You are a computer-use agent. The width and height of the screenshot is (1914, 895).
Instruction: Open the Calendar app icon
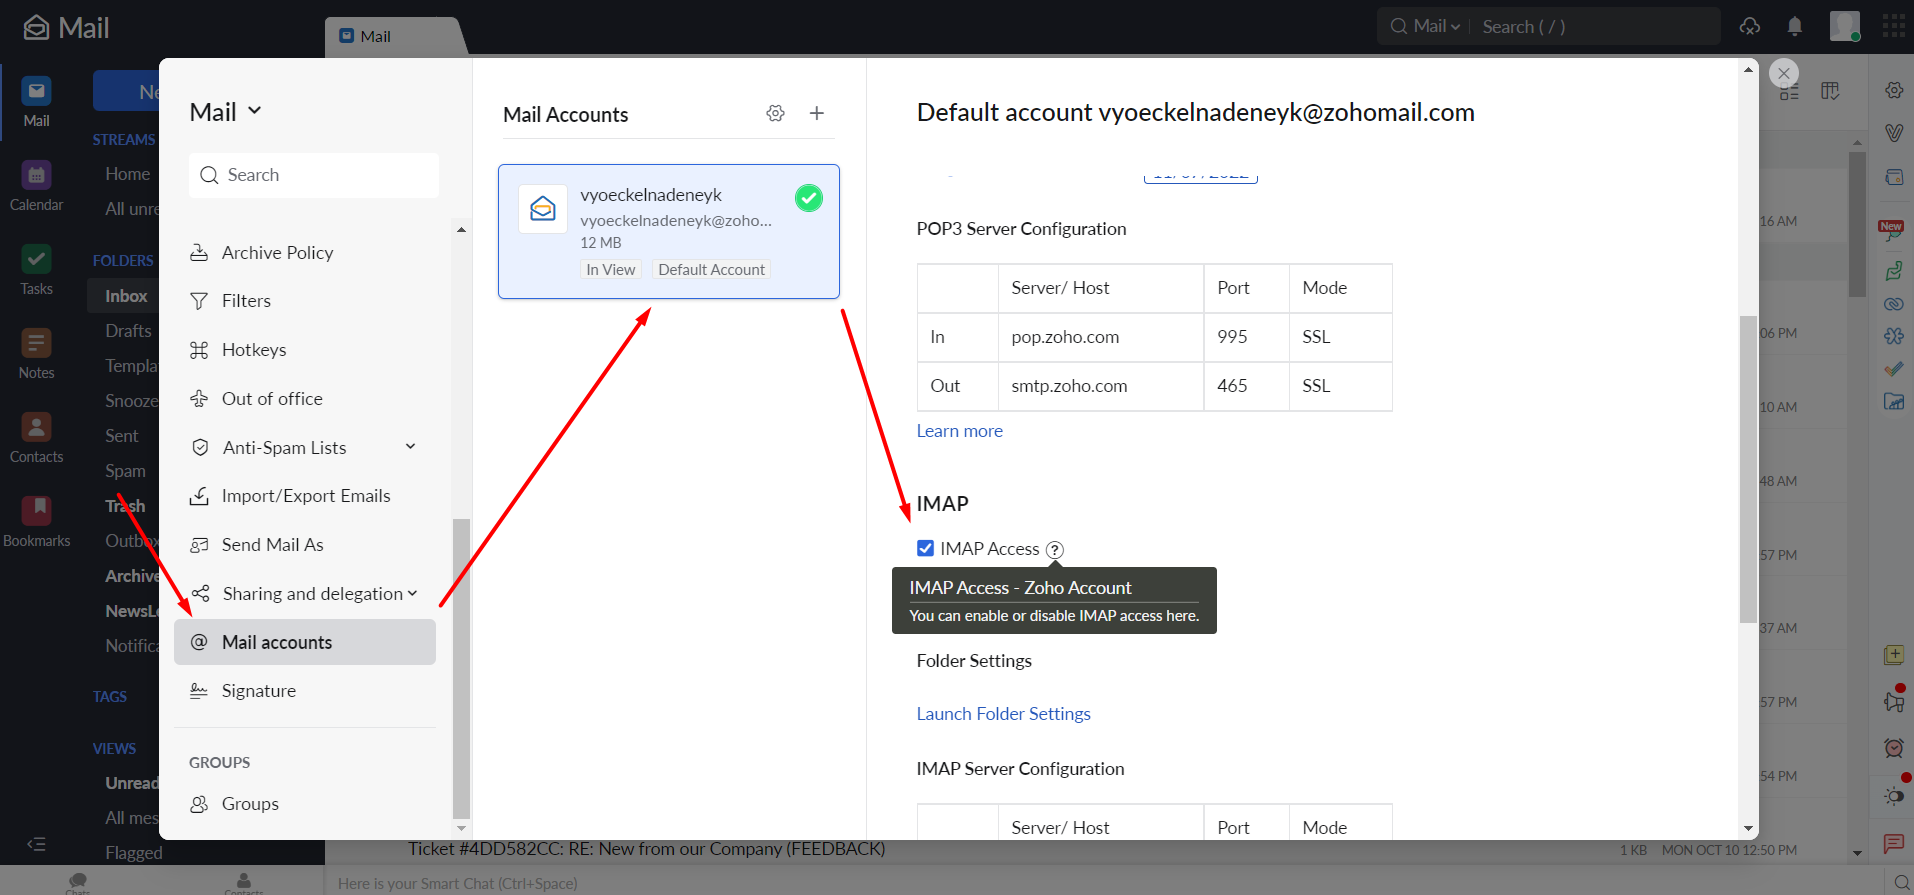pos(36,186)
